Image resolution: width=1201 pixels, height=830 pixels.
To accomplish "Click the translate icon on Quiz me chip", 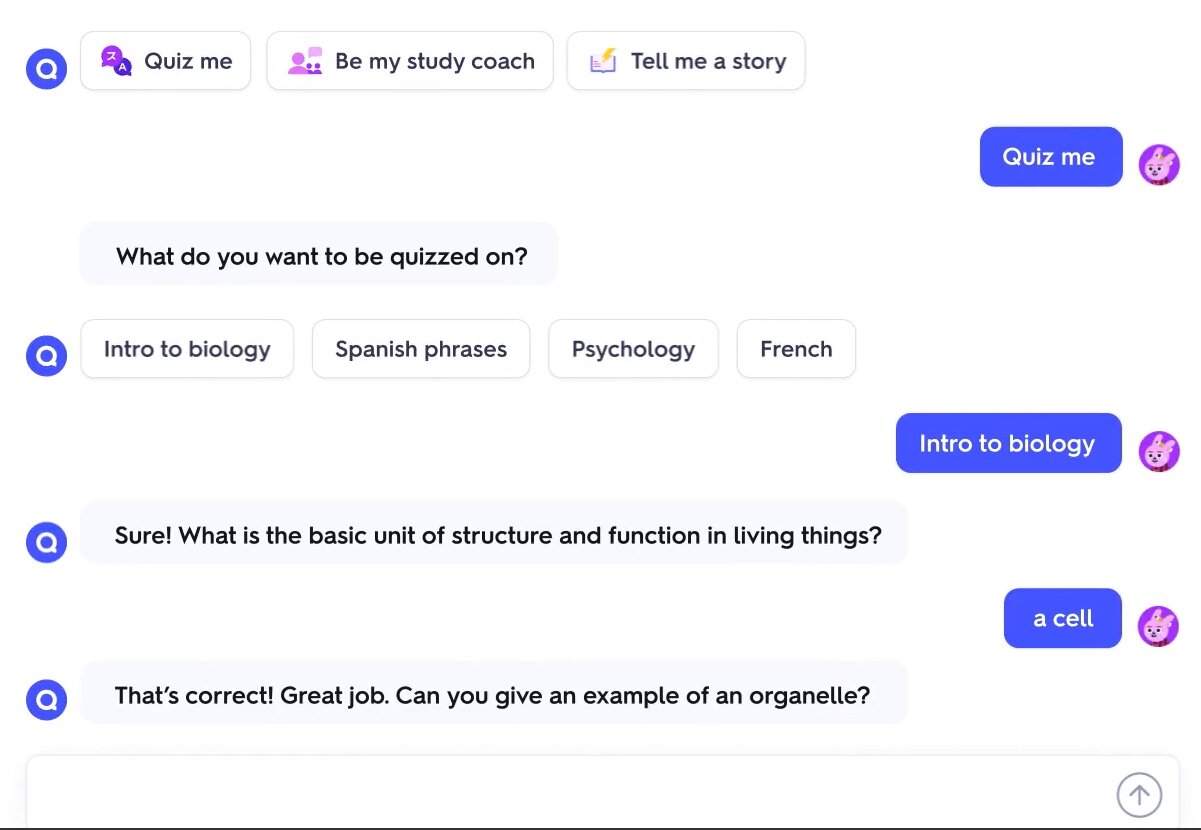I will 116,61.
